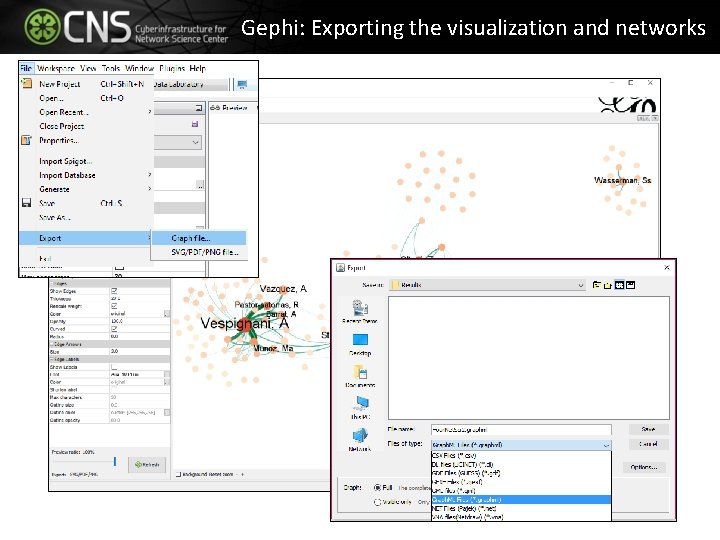The width and height of the screenshot is (720, 540).
Task: Go to Documents in Export dialog
Action: point(360,377)
